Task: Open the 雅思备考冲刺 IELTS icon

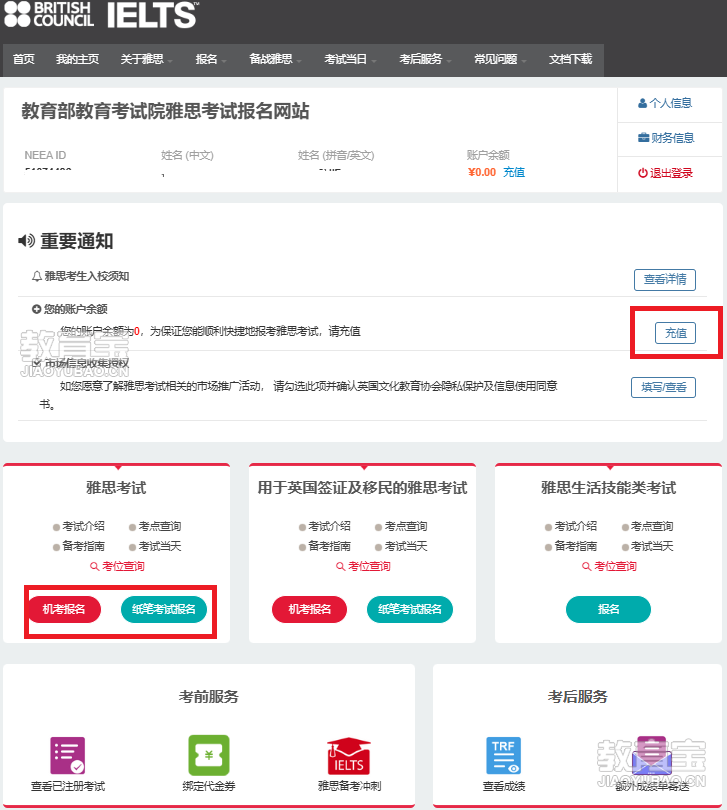Action: [x=349, y=756]
